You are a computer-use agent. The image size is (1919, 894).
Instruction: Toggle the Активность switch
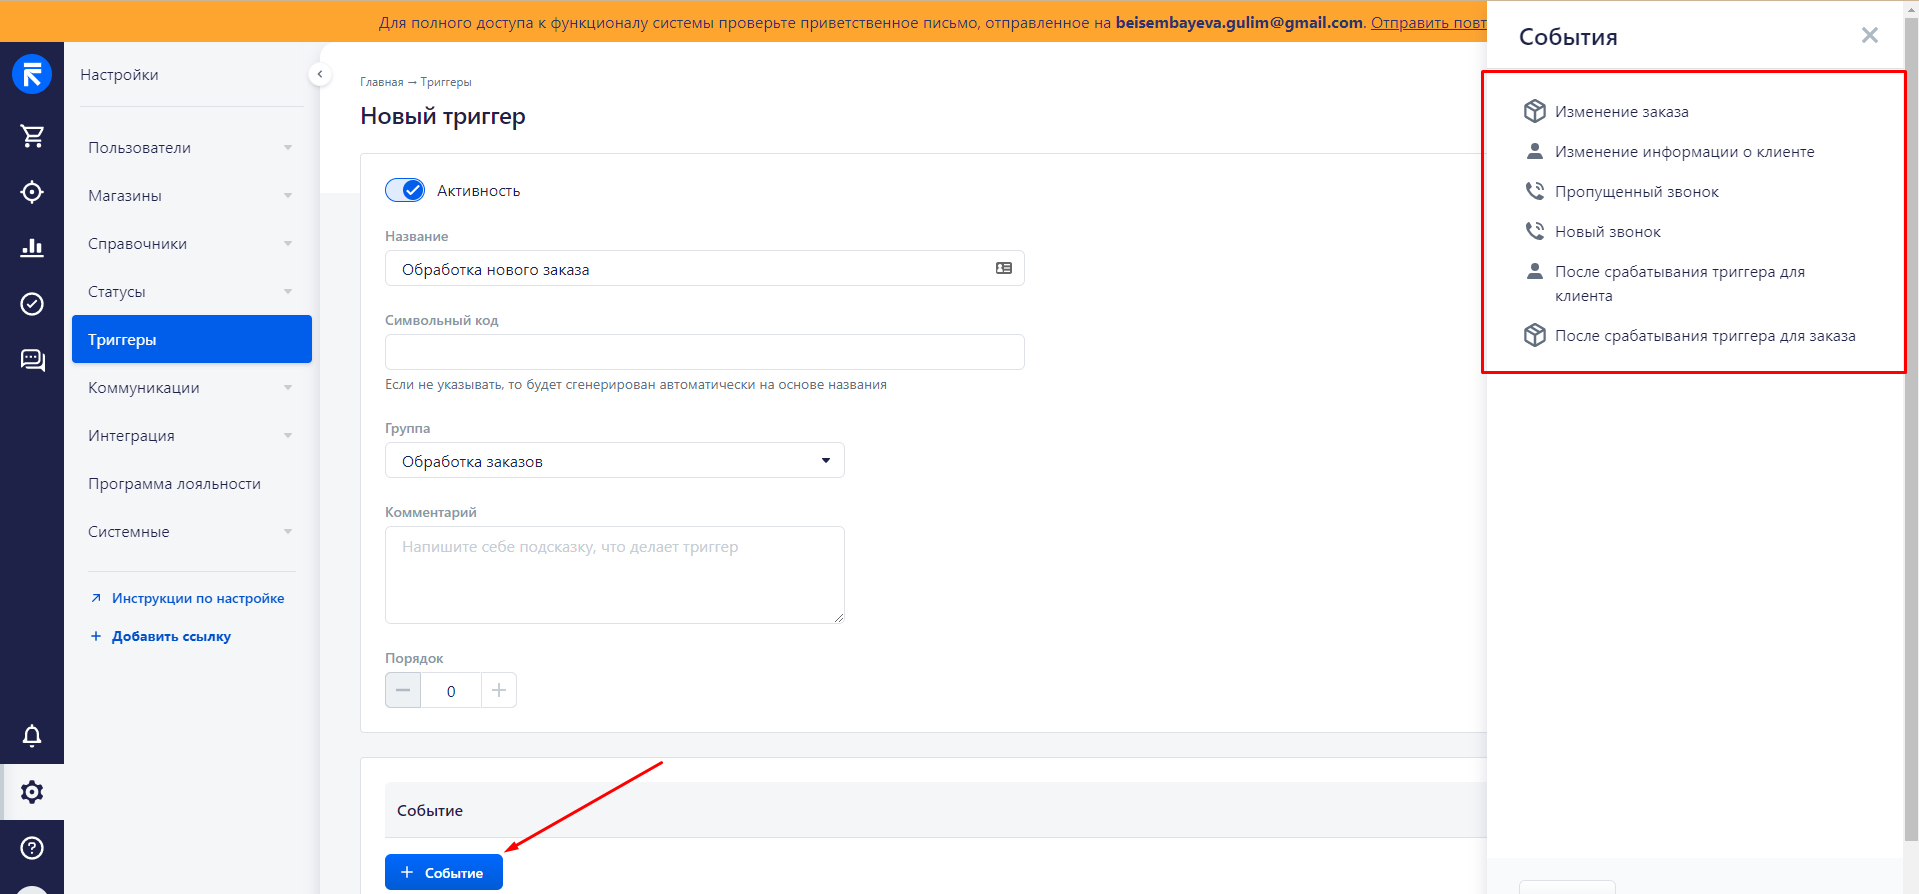[405, 190]
